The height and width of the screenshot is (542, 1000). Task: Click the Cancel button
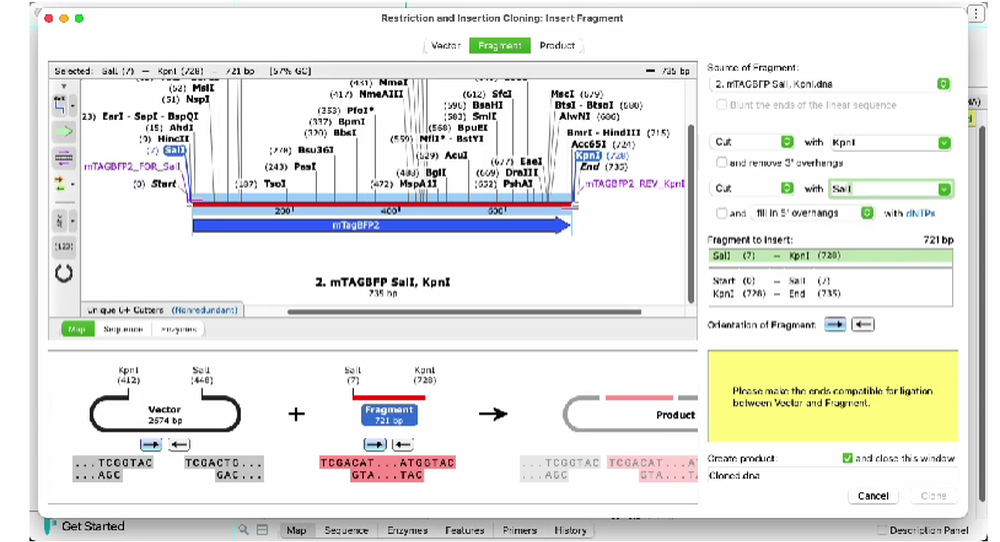click(873, 495)
